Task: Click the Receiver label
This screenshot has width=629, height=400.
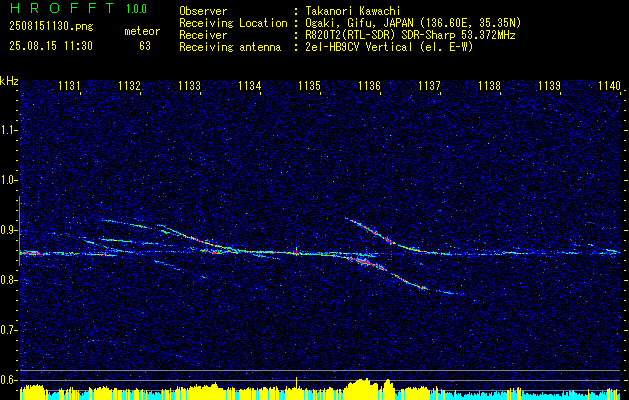Action: click(203, 35)
